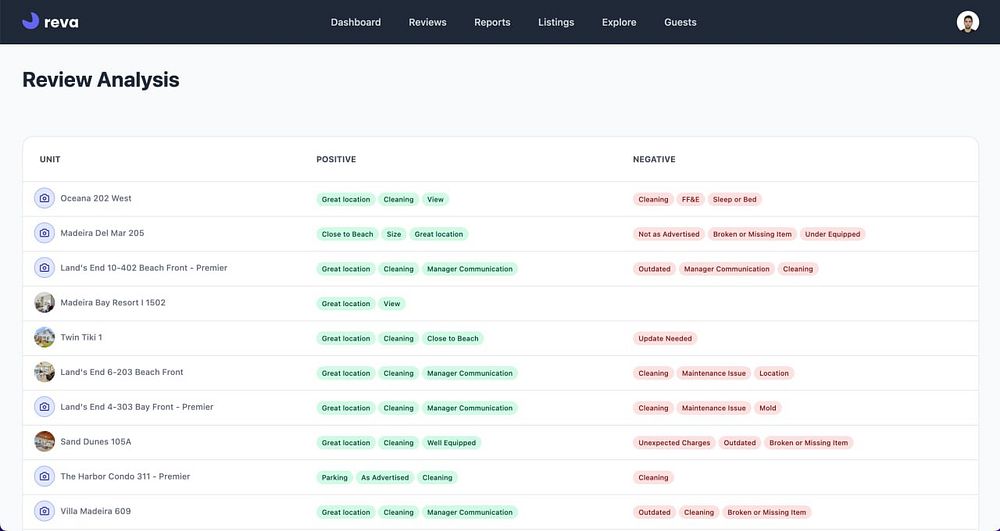Click View tag for Oceana 202 West
The height and width of the screenshot is (531, 1000).
click(436, 200)
